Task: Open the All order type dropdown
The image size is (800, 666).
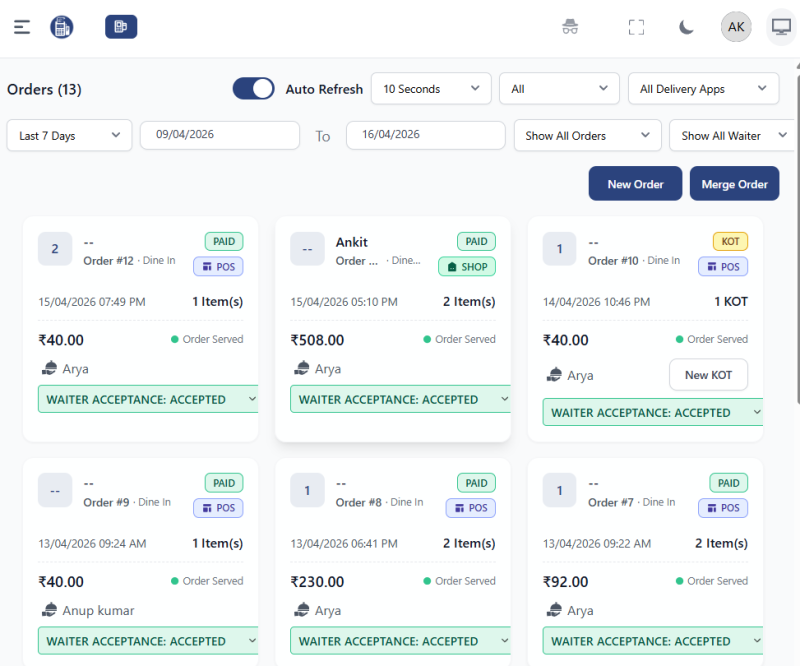Action: click(559, 89)
